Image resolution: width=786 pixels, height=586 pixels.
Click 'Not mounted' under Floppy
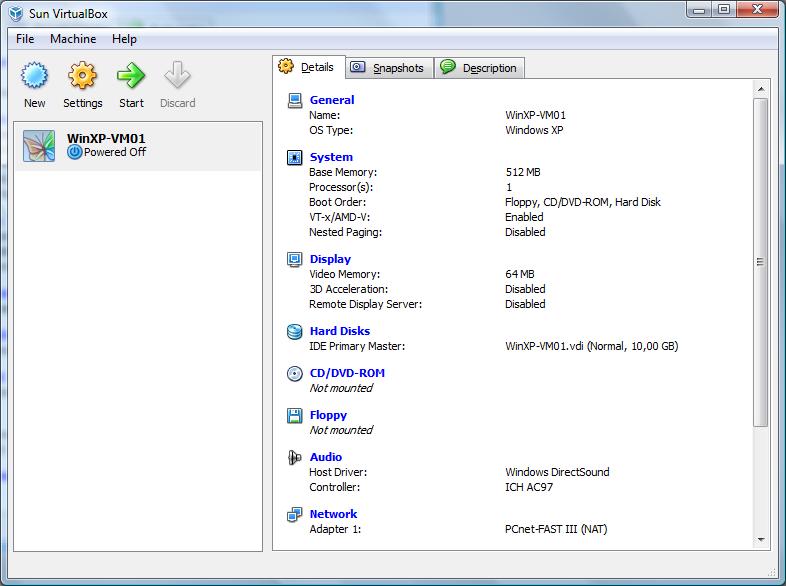(341, 430)
